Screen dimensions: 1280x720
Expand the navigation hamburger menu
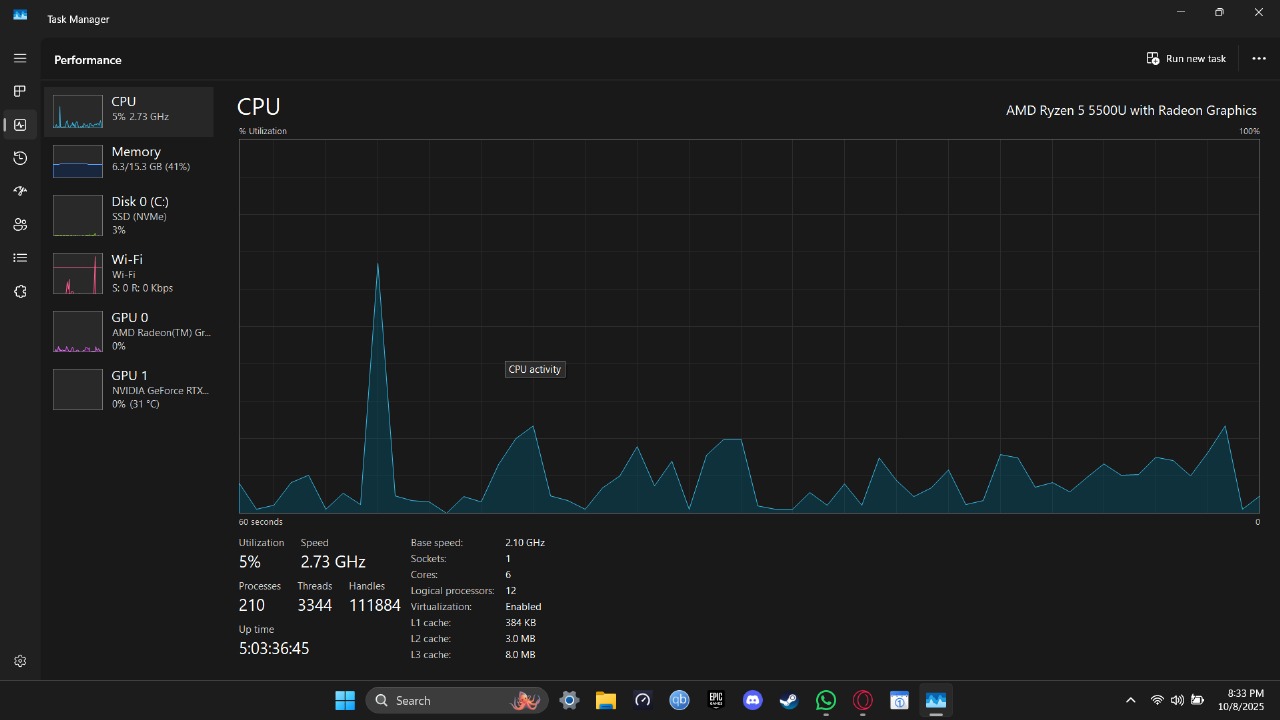[20, 58]
